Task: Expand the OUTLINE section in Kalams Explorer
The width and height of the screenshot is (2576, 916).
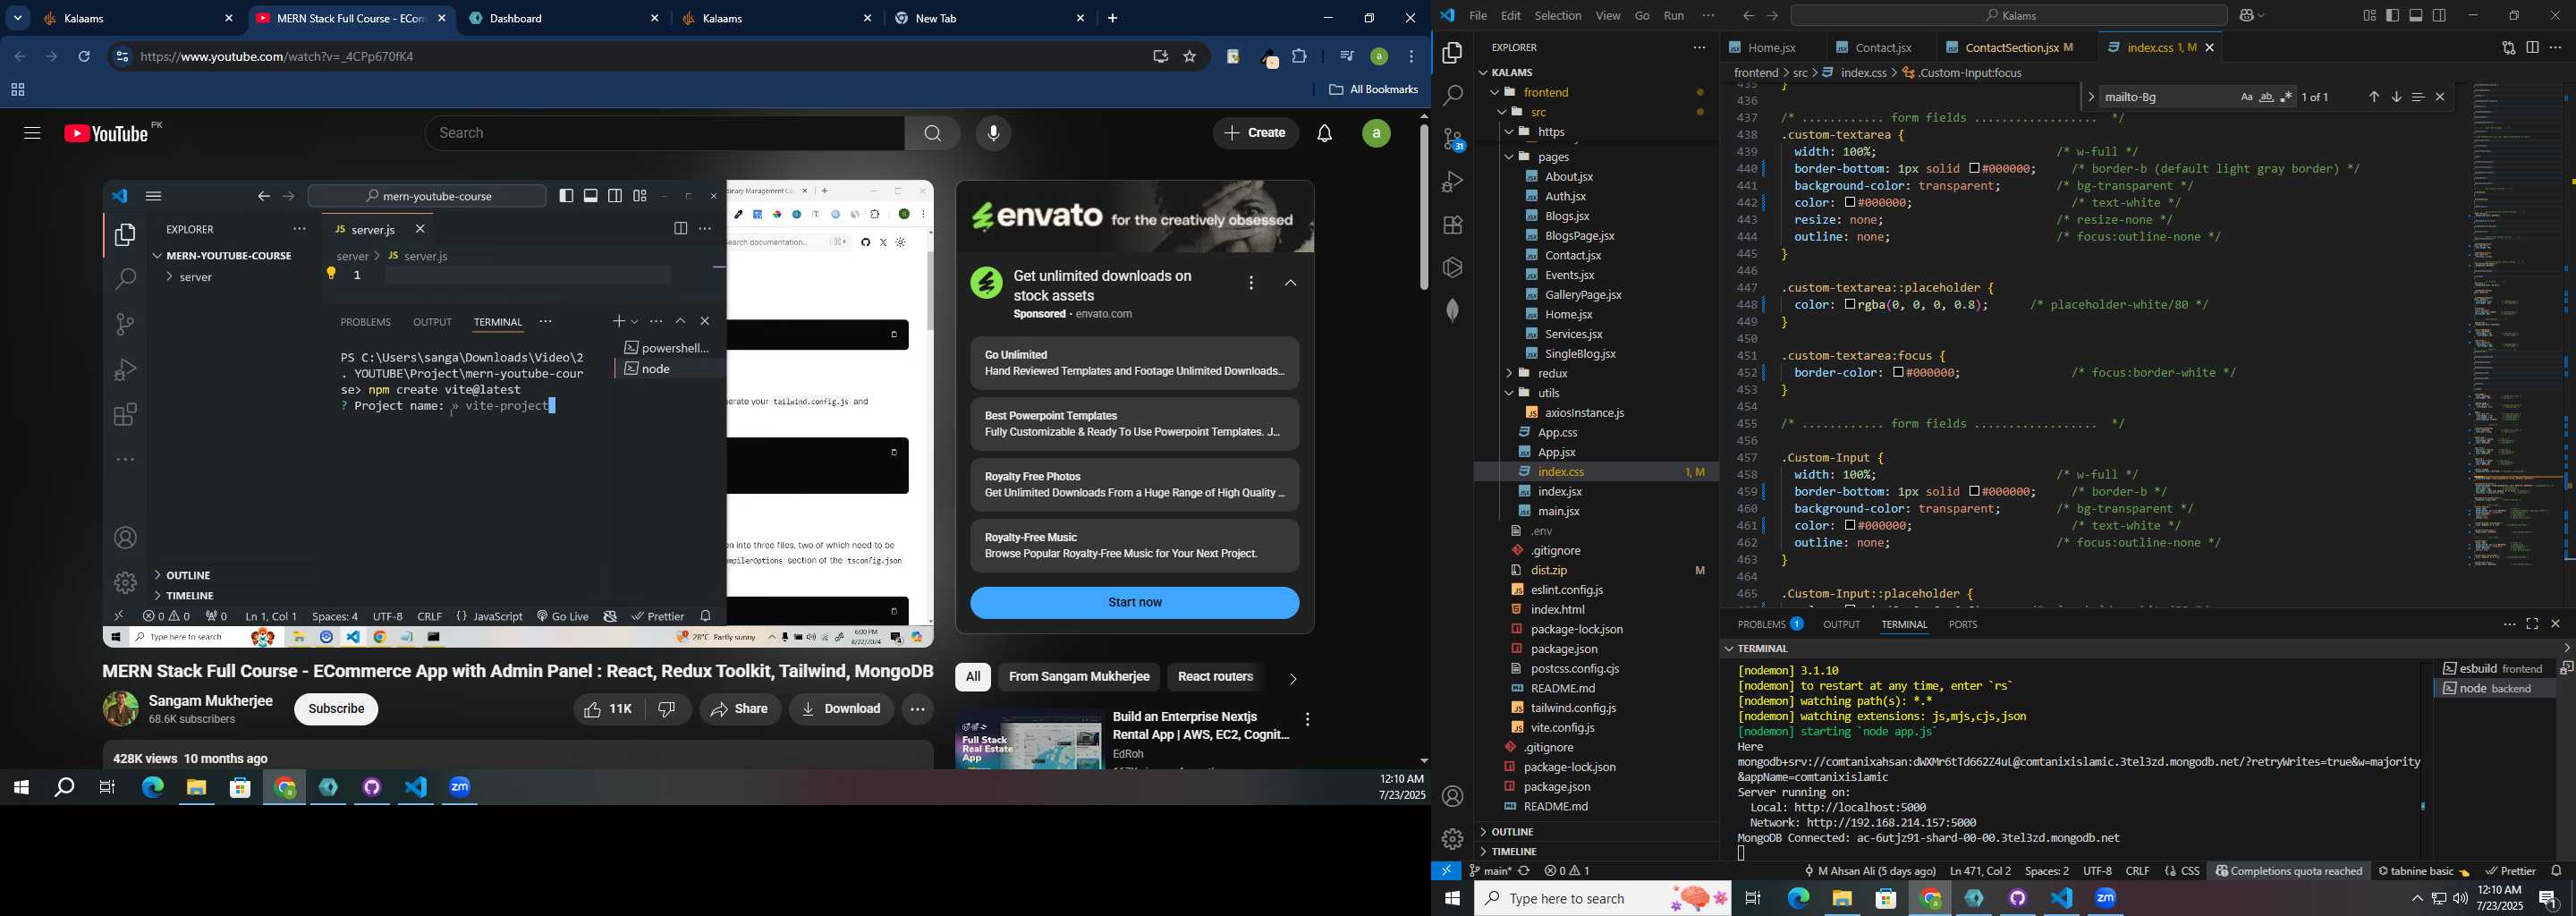Action: pyautogui.click(x=1483, y=832)
